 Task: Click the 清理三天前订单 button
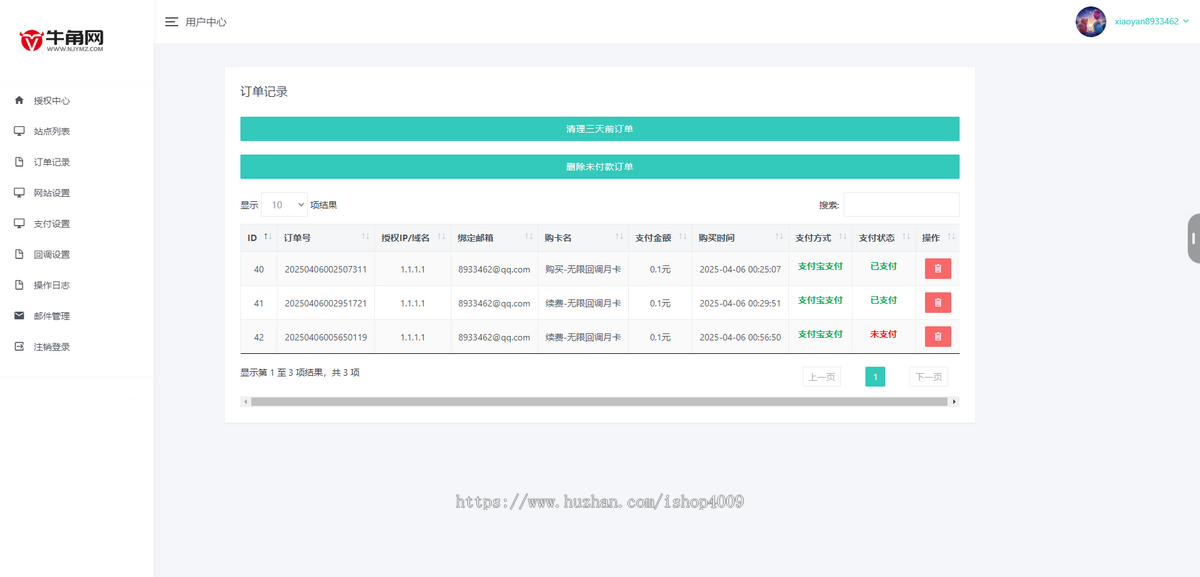click(600, 129)
